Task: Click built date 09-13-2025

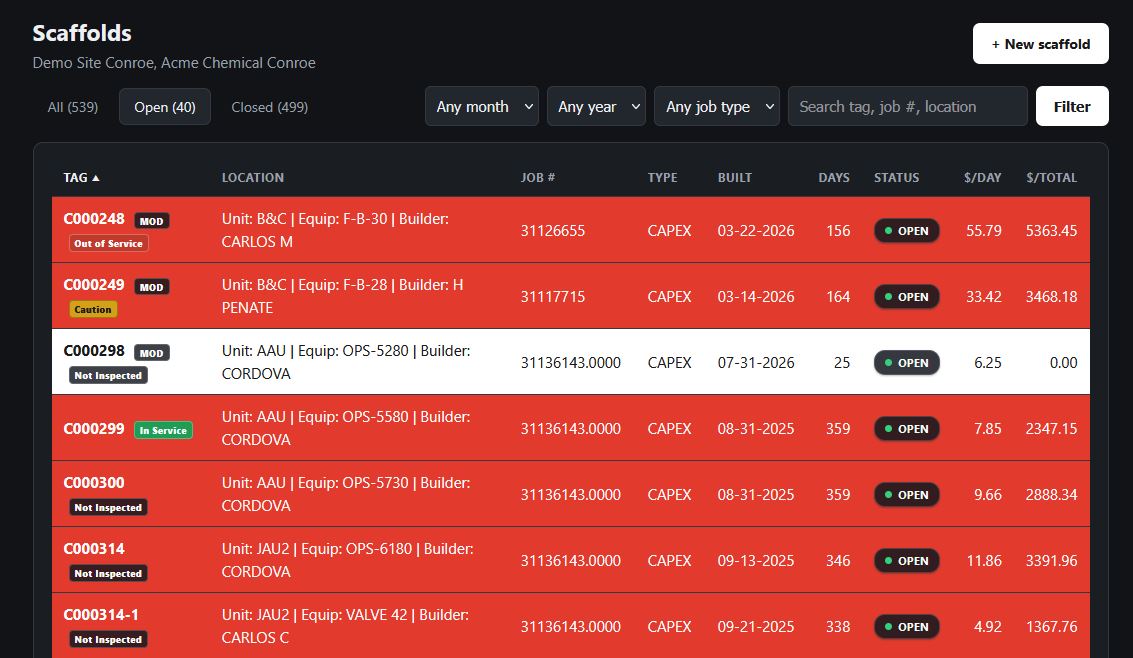Action: tap(756, 561)
